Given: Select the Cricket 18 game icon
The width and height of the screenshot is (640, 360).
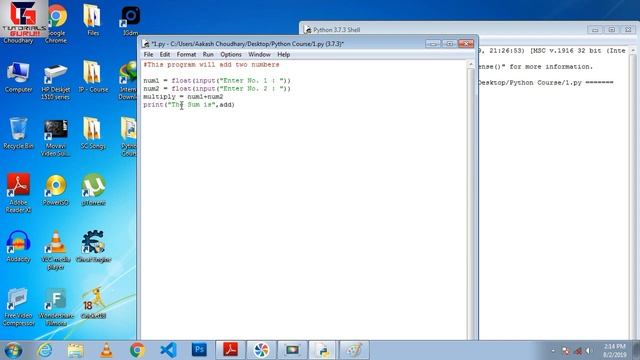Looking at the screenshot, I should point(93,303).
